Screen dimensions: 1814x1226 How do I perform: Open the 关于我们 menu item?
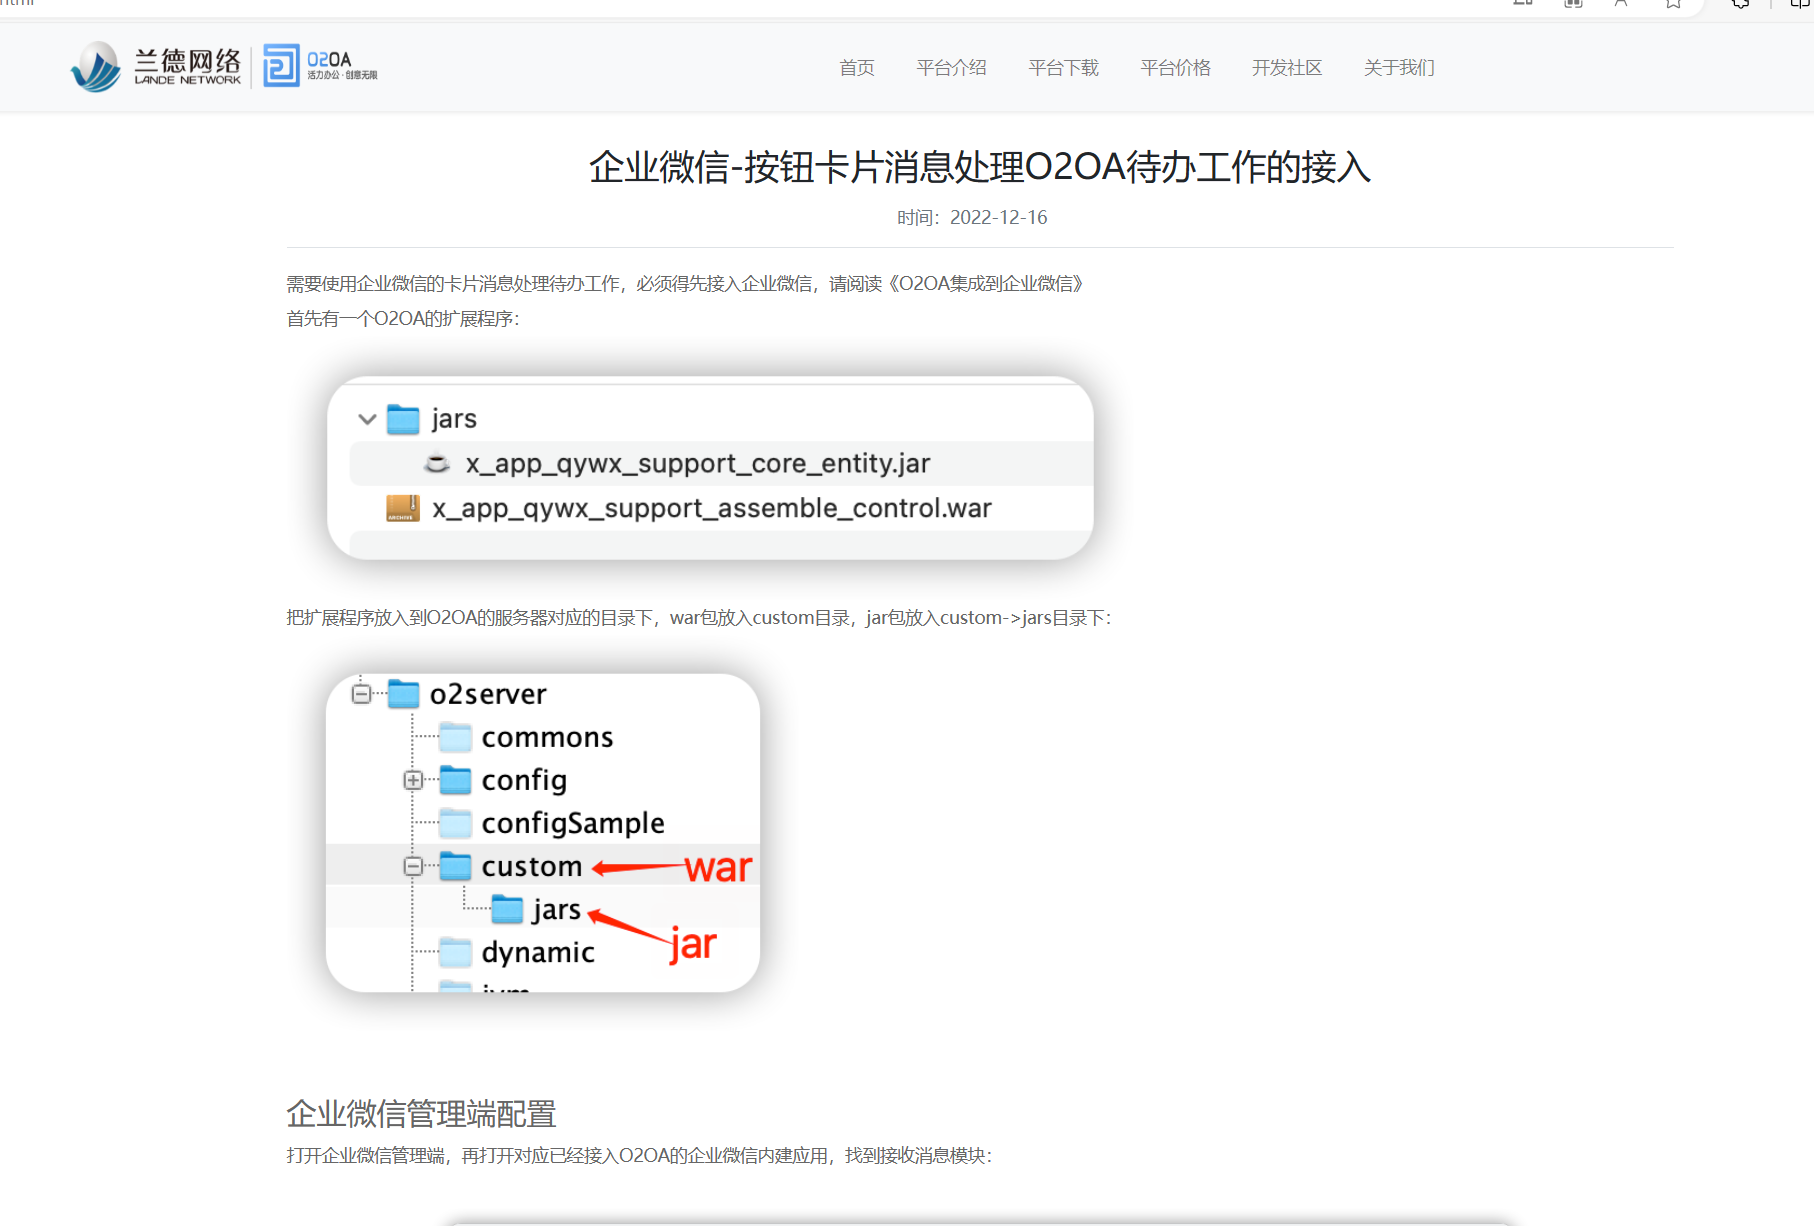coord(1399,68)
